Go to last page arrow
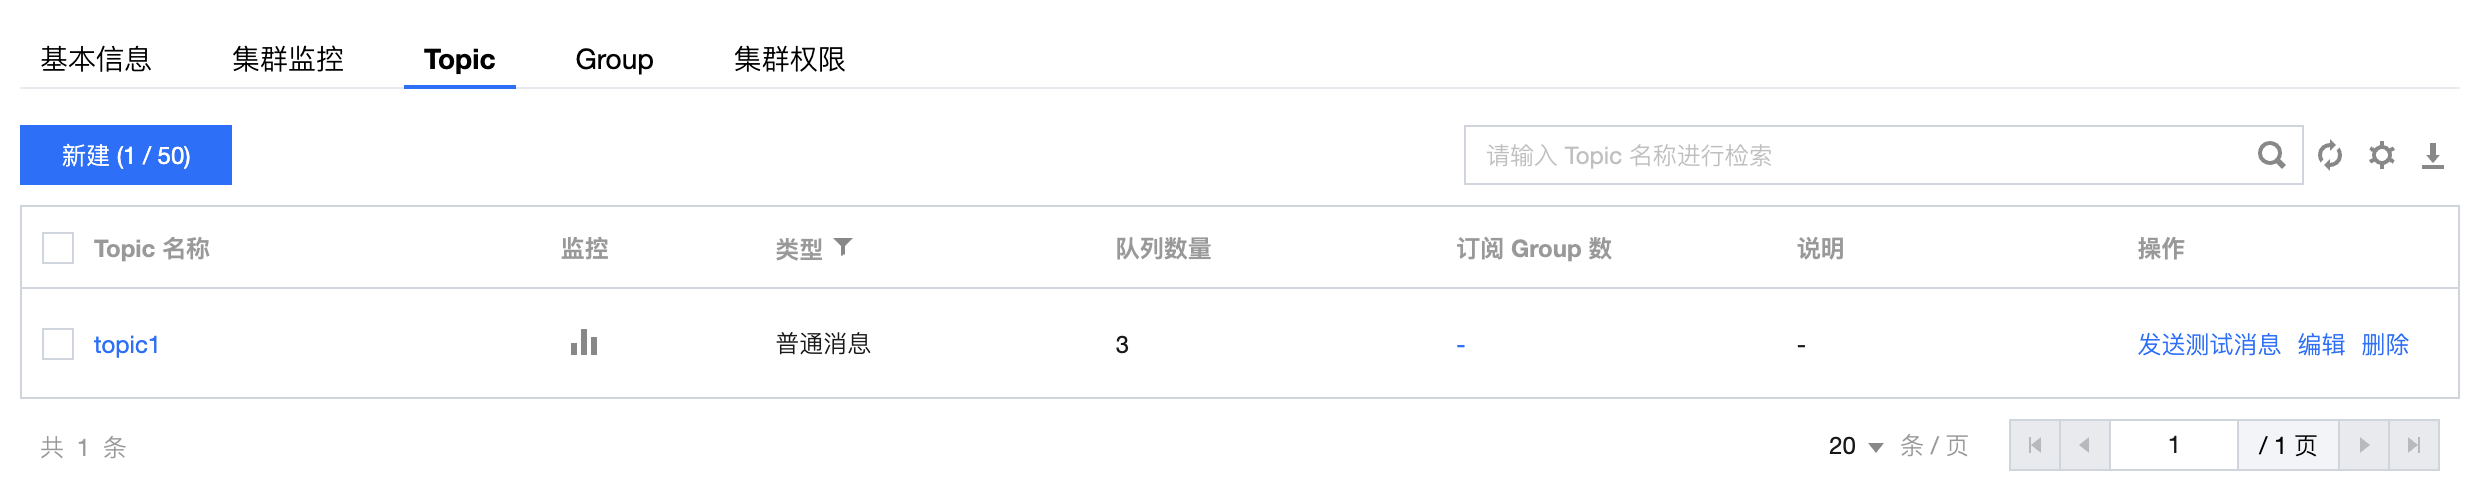 [2414, 445]
